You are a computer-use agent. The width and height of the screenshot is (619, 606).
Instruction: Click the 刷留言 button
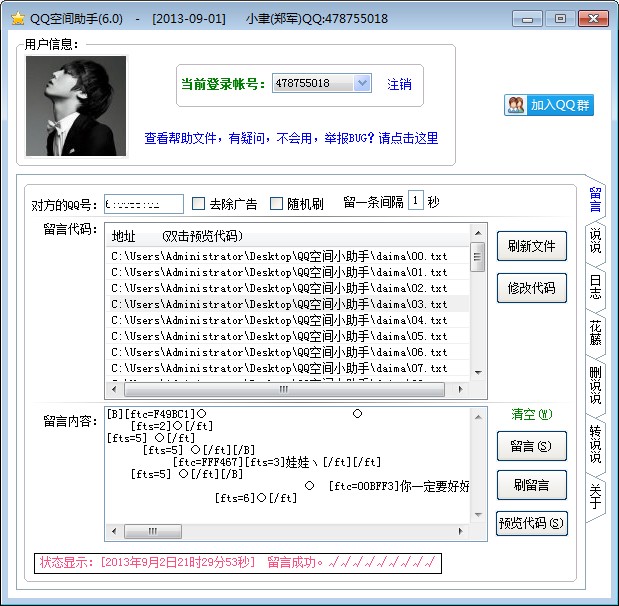(531, 485)
